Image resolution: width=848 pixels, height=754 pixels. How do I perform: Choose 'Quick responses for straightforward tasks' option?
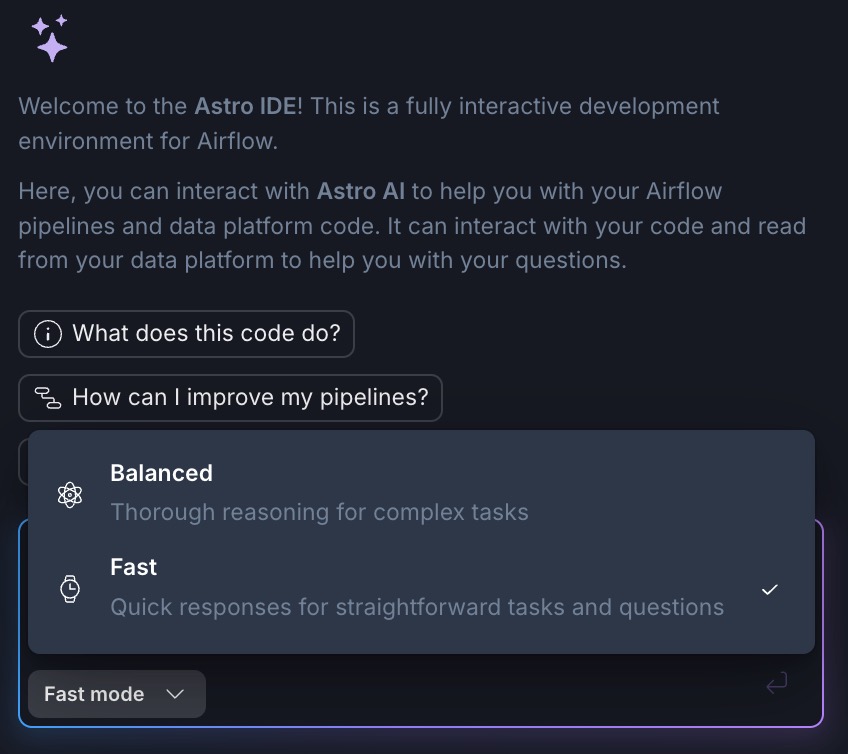[416, 607]
